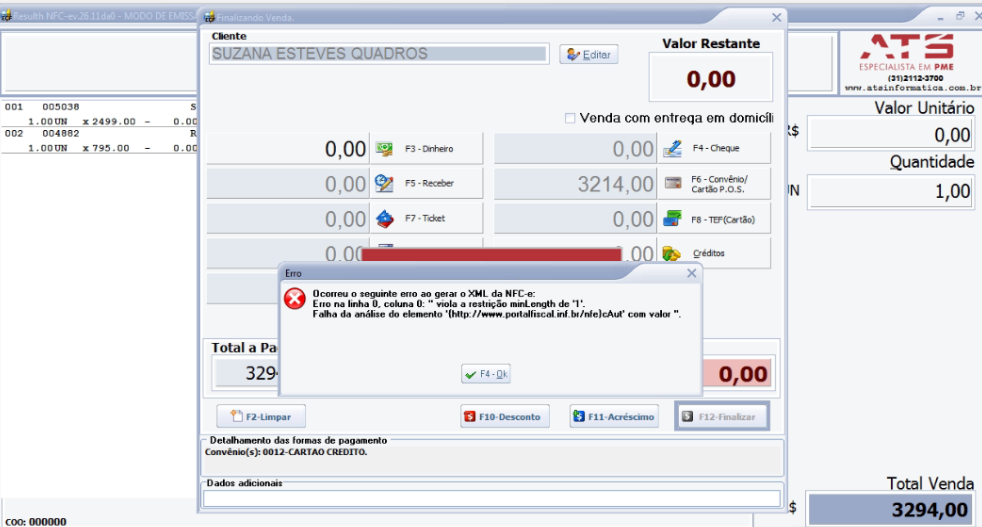Click the Quantidade value field

click(890, 191)
